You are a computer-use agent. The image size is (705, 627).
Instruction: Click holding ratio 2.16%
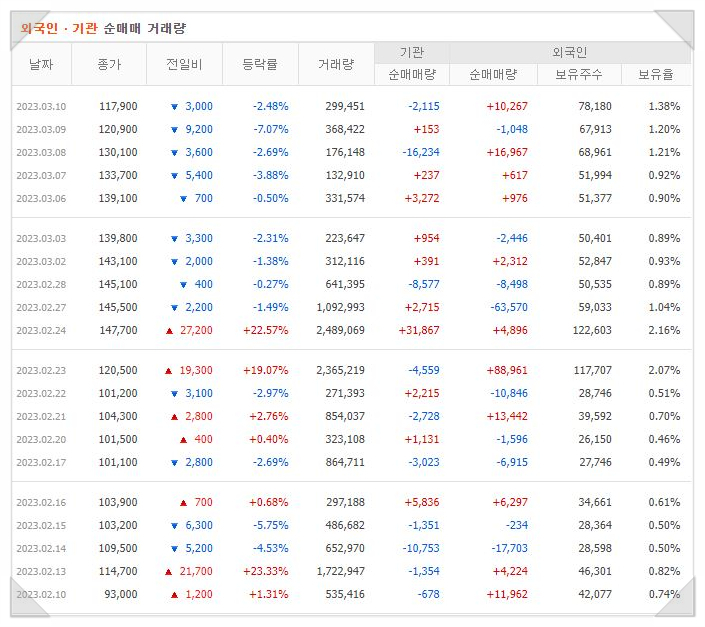click(x=664, y=330)
